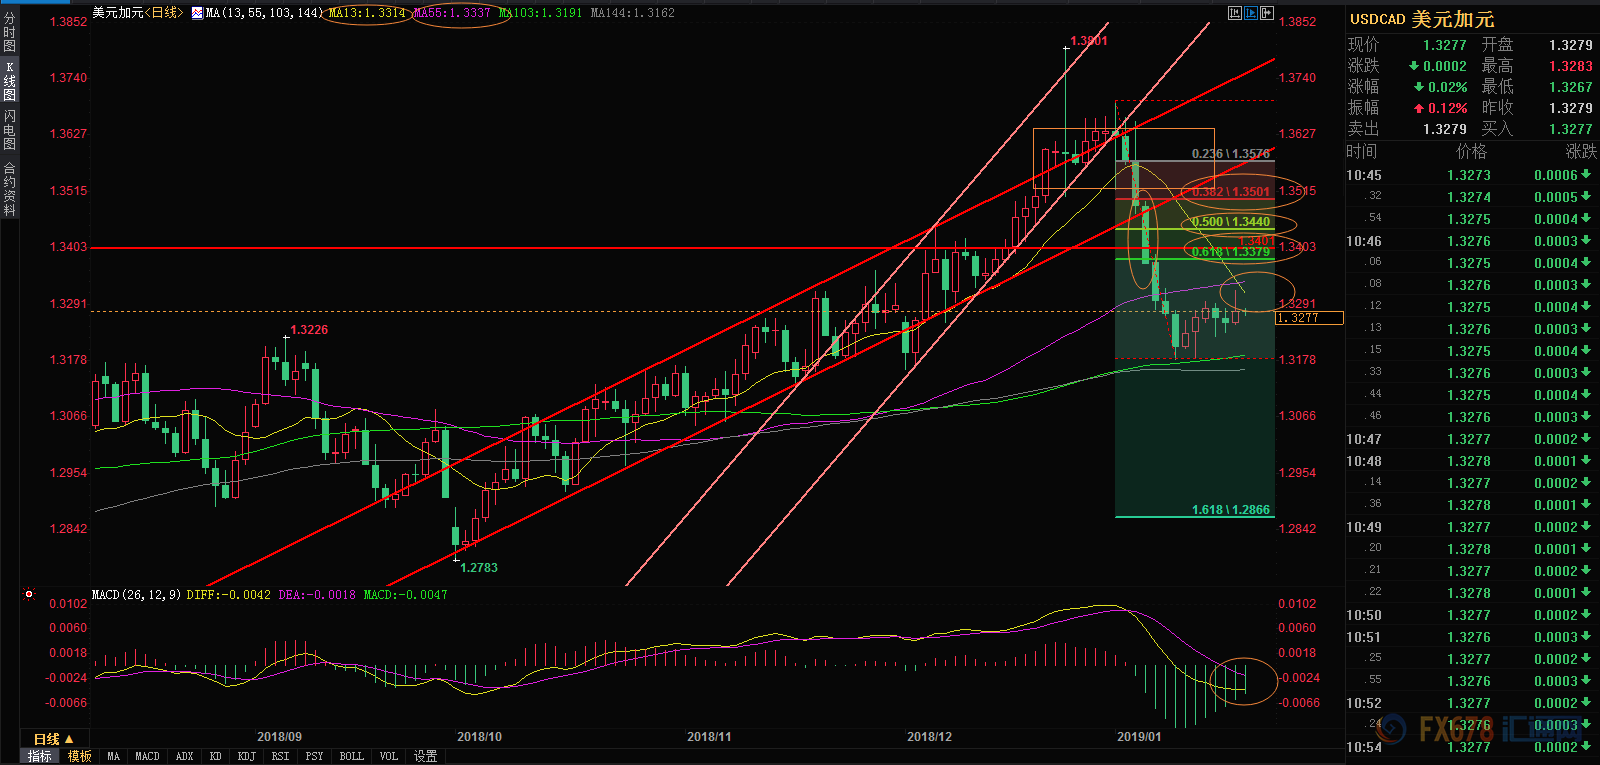Apply the KD indicator
Screen dimensions: 1600x765
tap(215, 756)
